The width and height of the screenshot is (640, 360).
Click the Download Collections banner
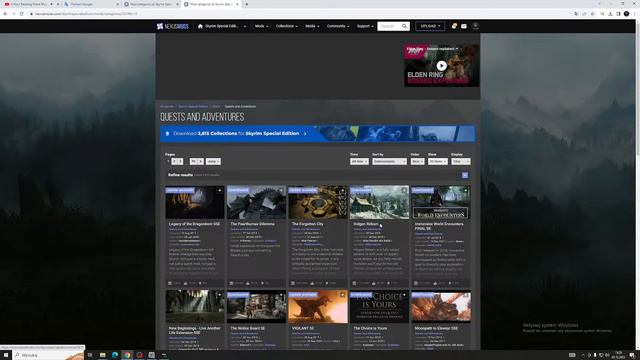(x=318, y=134)
